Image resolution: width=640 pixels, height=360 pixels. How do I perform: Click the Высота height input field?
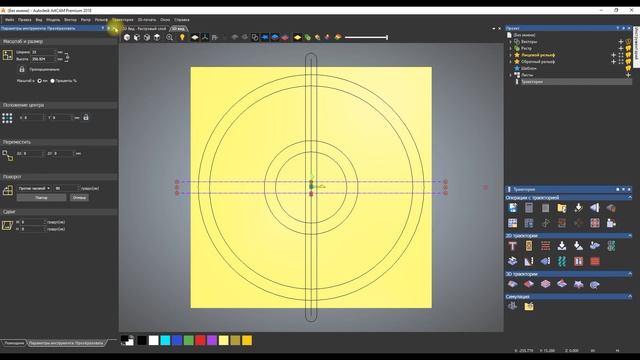point(43,59)
